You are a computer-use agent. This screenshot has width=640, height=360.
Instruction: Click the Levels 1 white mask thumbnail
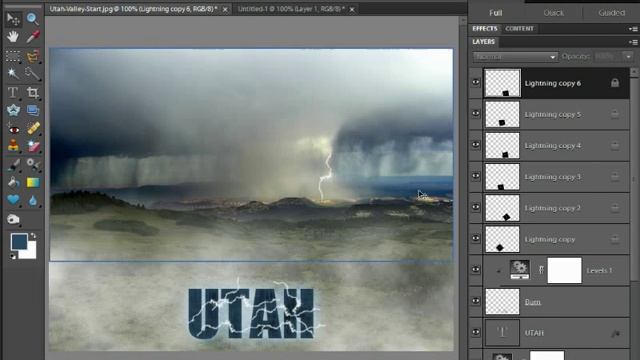[x=564, y=270]
